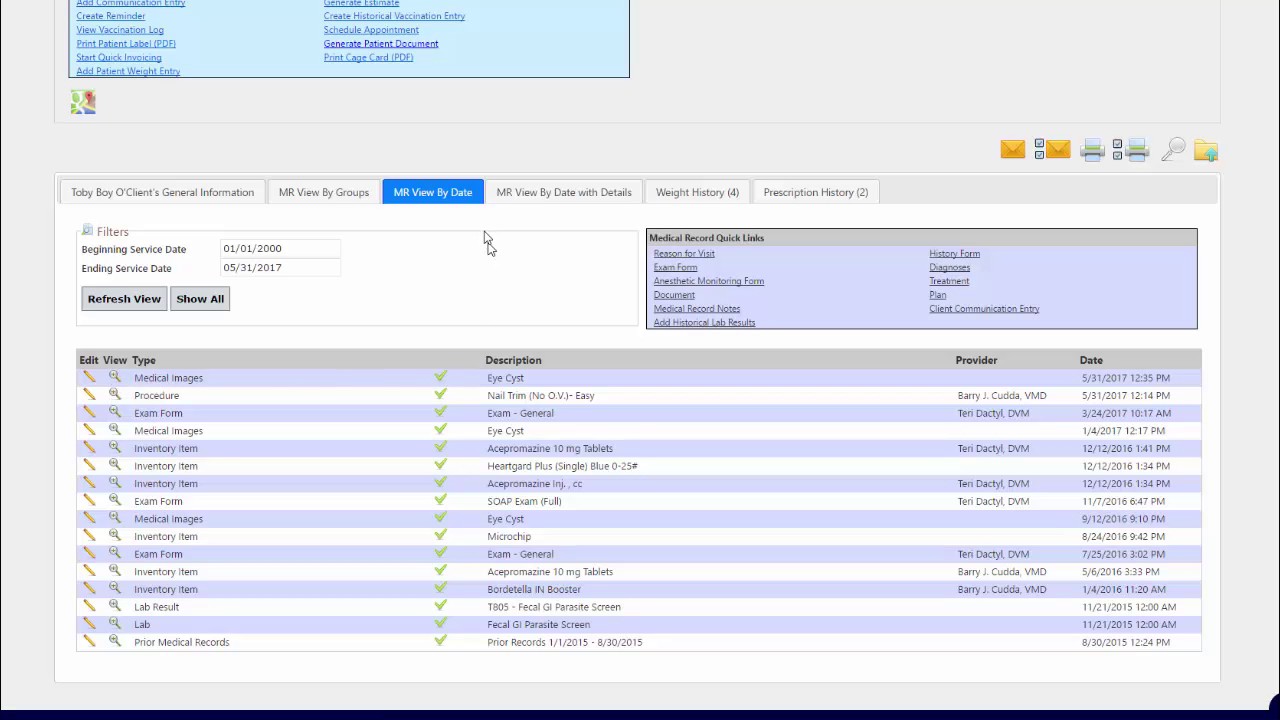Open the History Form quick link
The width and height of the screenshot is (1280, 720).
(x=955, y=253)
